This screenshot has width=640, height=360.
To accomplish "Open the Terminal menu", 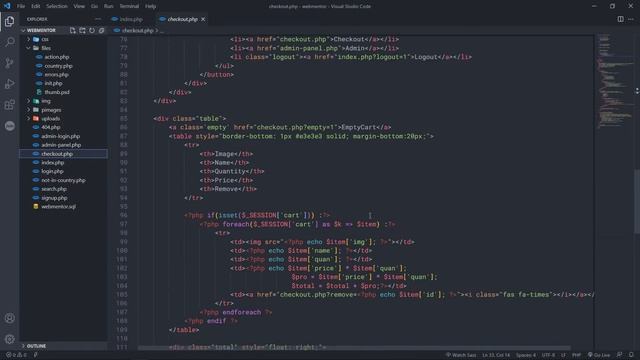I will pyautogui.click(x=129, y=6).
